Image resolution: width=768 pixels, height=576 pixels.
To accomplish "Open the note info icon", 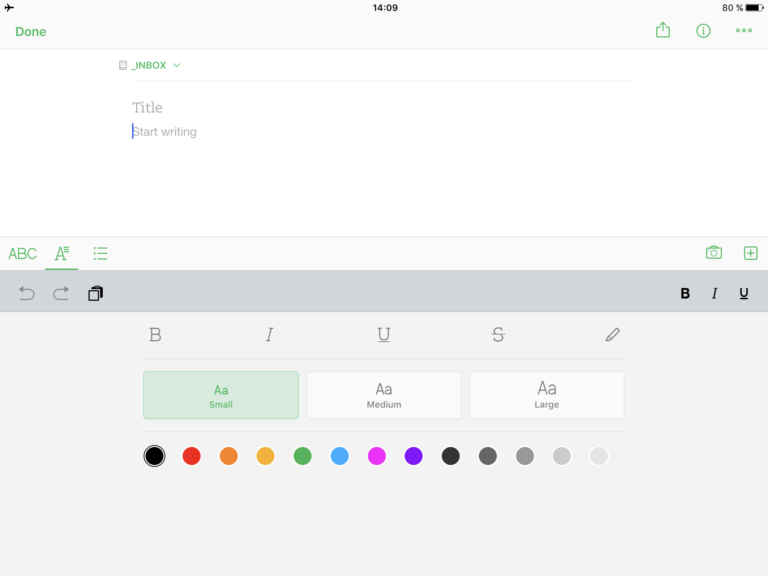I will pos(703,31).
